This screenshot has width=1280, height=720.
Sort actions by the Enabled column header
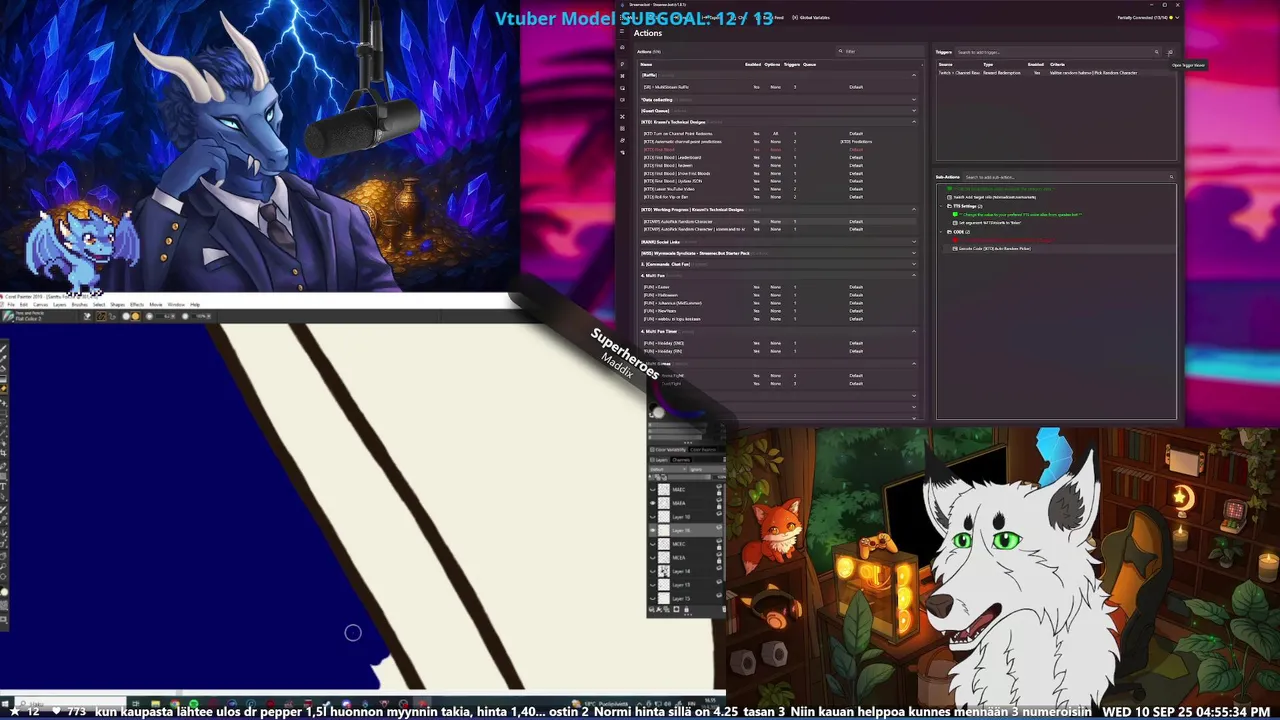(x=753, y=64)
